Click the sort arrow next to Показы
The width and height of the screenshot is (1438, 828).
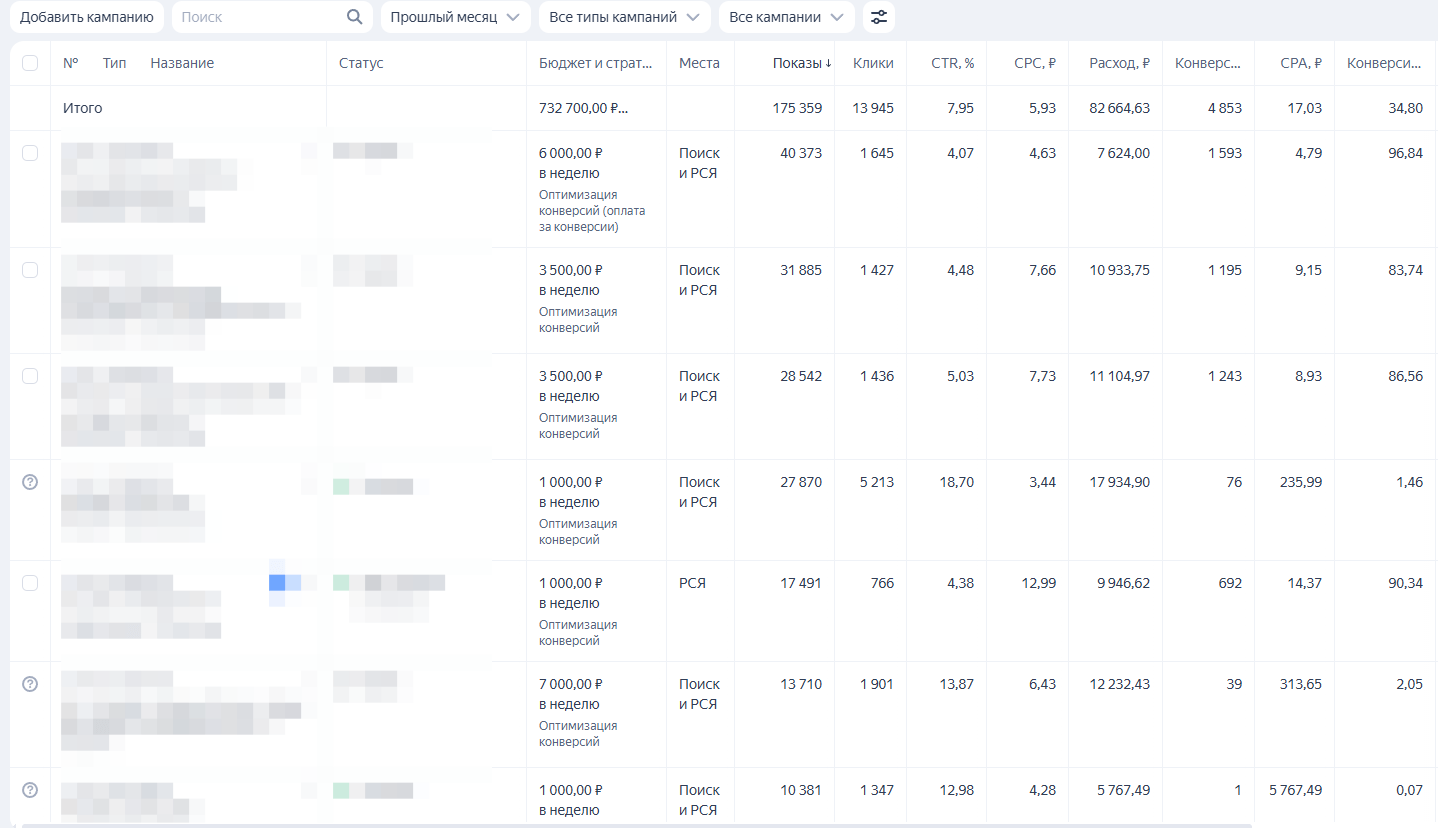(x=828, y=64)
